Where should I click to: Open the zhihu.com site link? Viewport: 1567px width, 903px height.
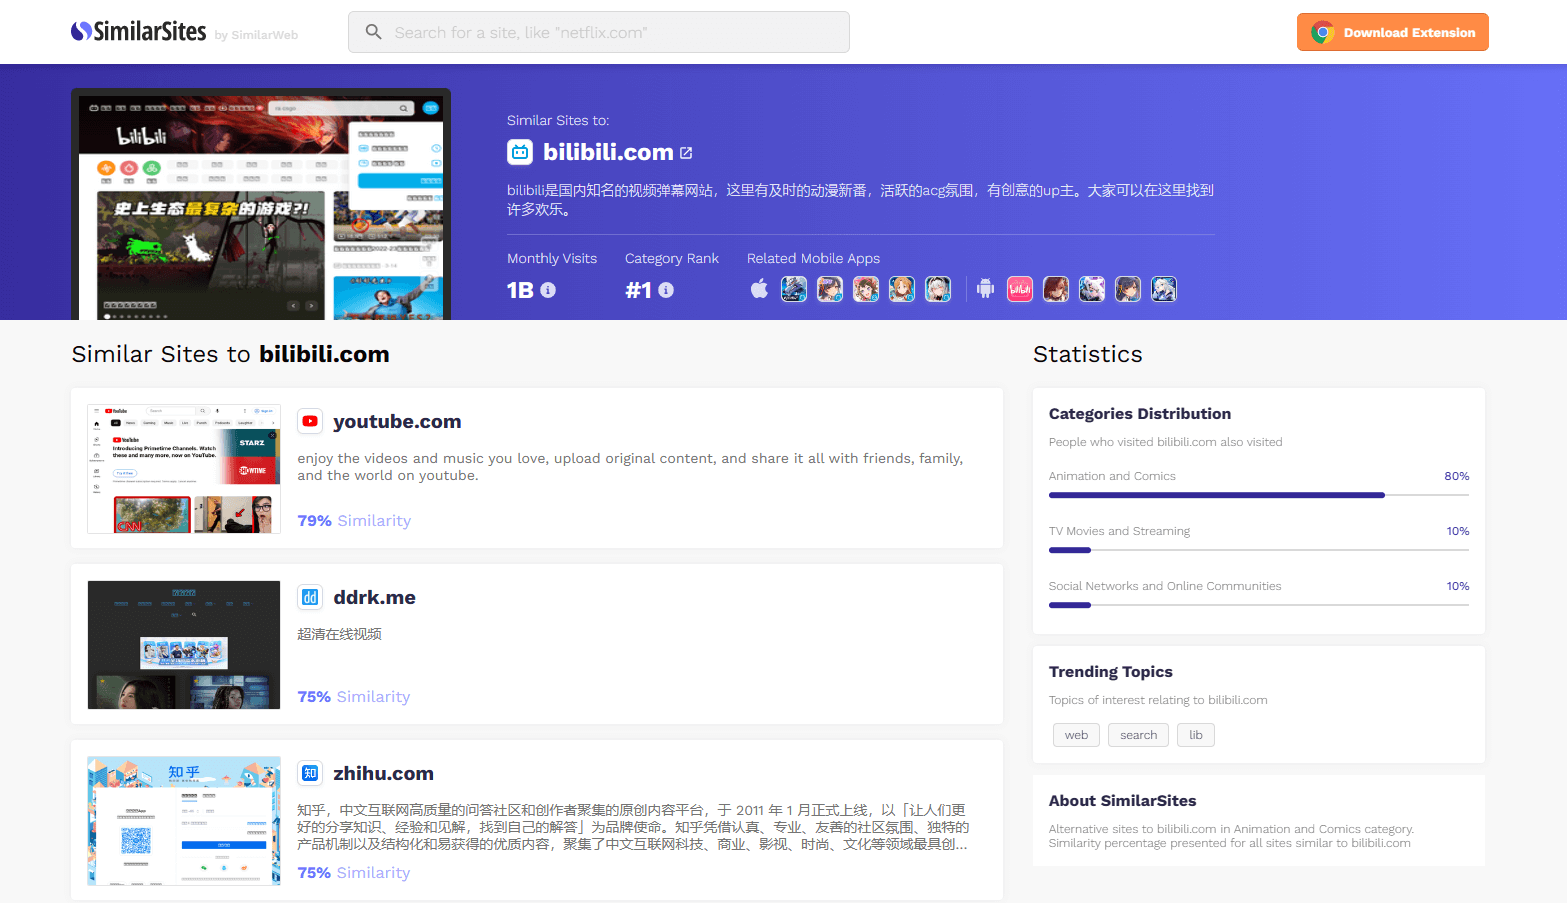pos(383,774)
